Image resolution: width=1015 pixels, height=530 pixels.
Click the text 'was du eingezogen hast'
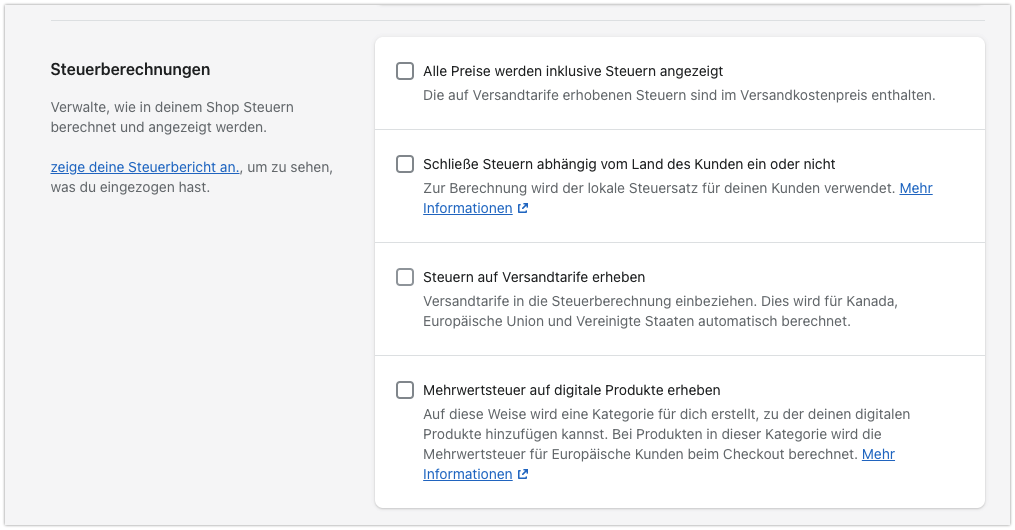click(130, 187)
